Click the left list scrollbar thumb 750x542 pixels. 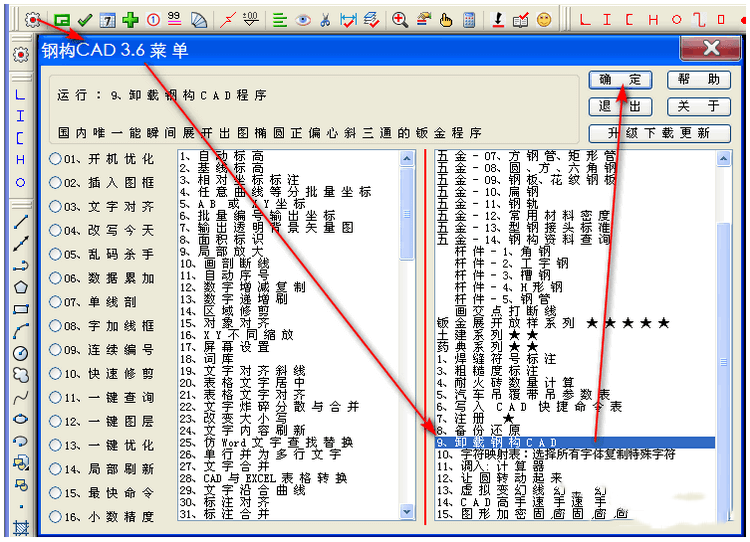(407, 214)
